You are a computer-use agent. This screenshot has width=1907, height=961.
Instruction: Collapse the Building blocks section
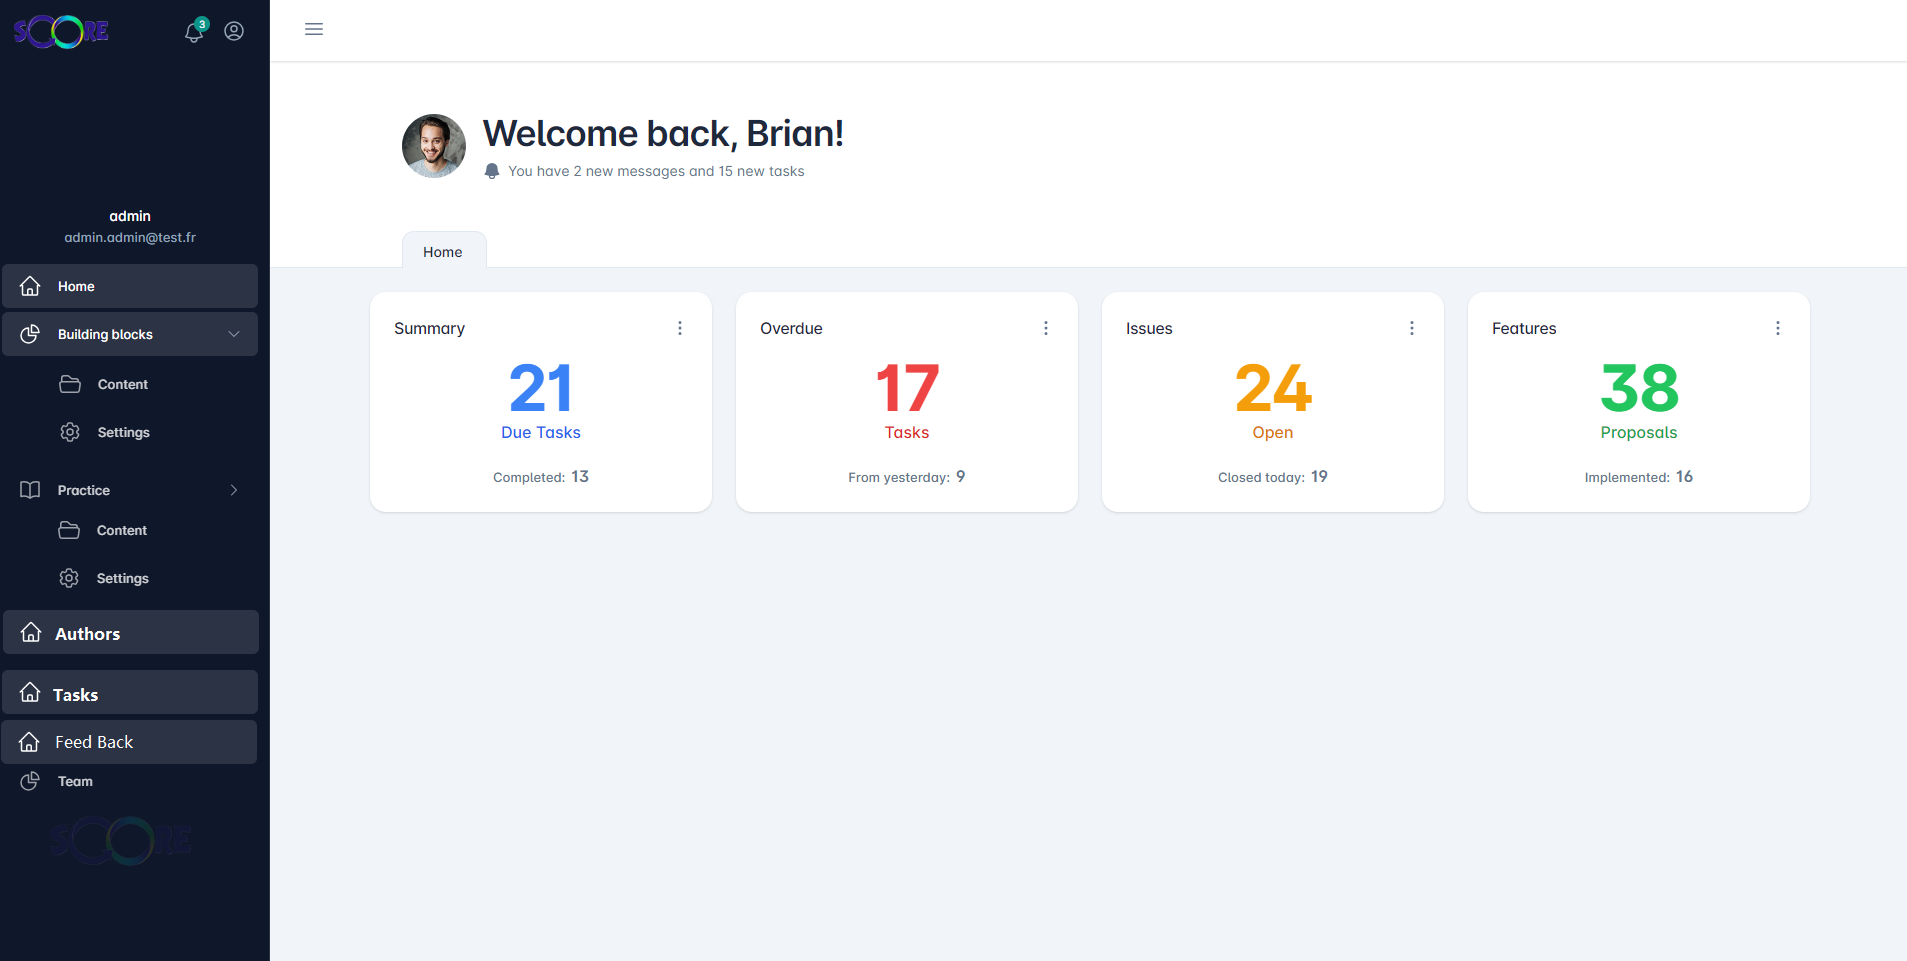click(x=234, y=334)
